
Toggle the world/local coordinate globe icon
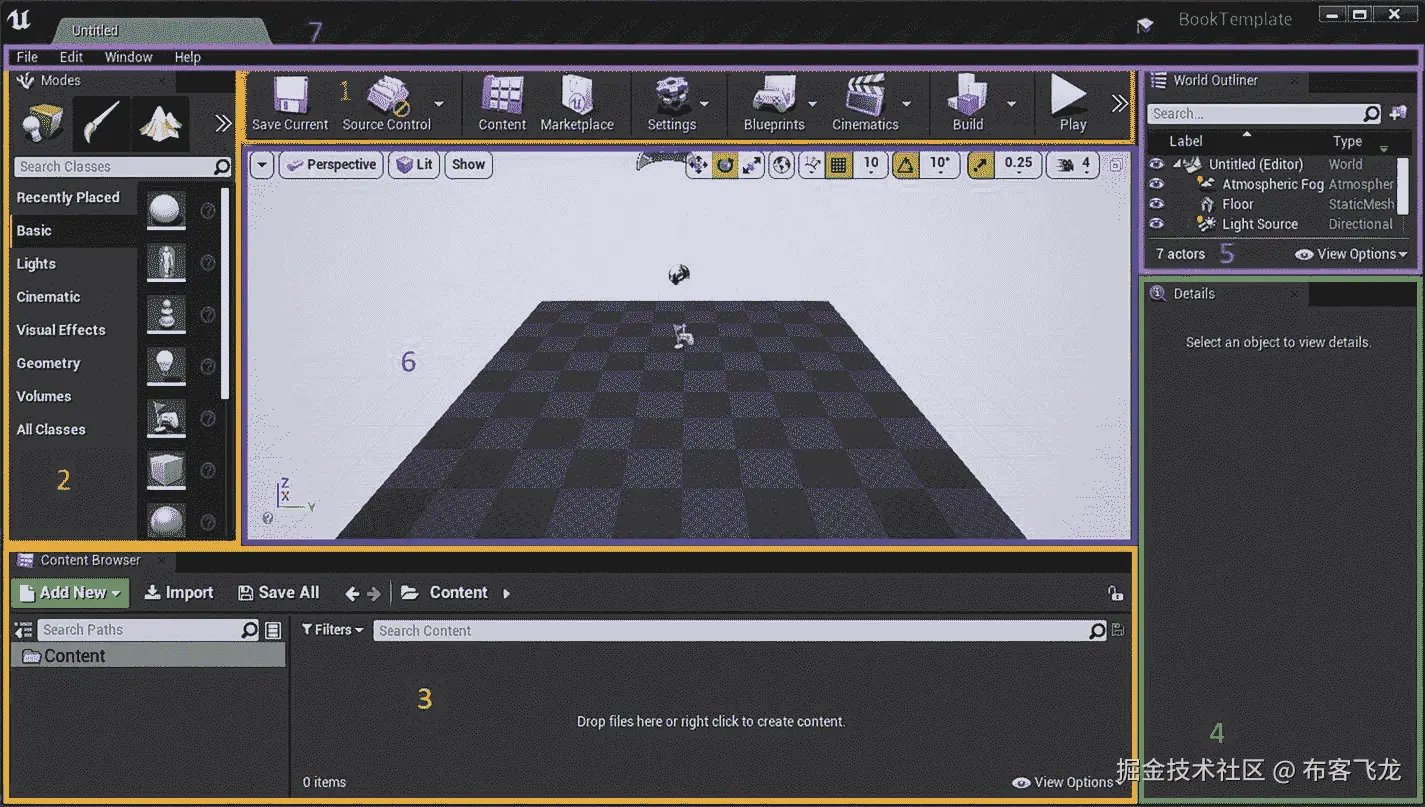coord(782,165)
